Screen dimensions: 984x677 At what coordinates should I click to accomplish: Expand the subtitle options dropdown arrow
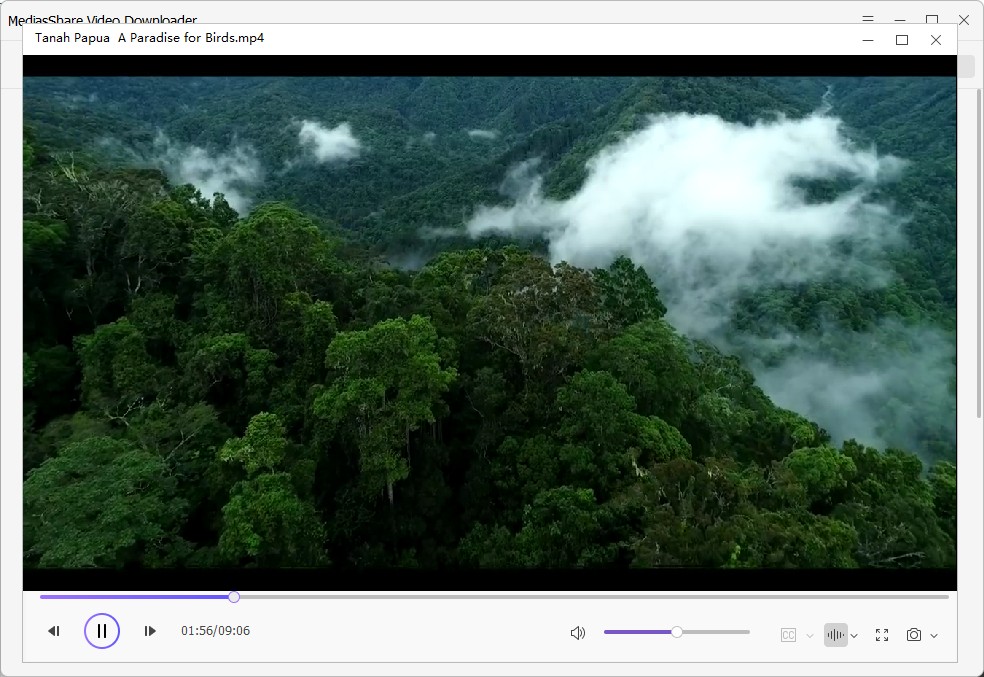810,636
